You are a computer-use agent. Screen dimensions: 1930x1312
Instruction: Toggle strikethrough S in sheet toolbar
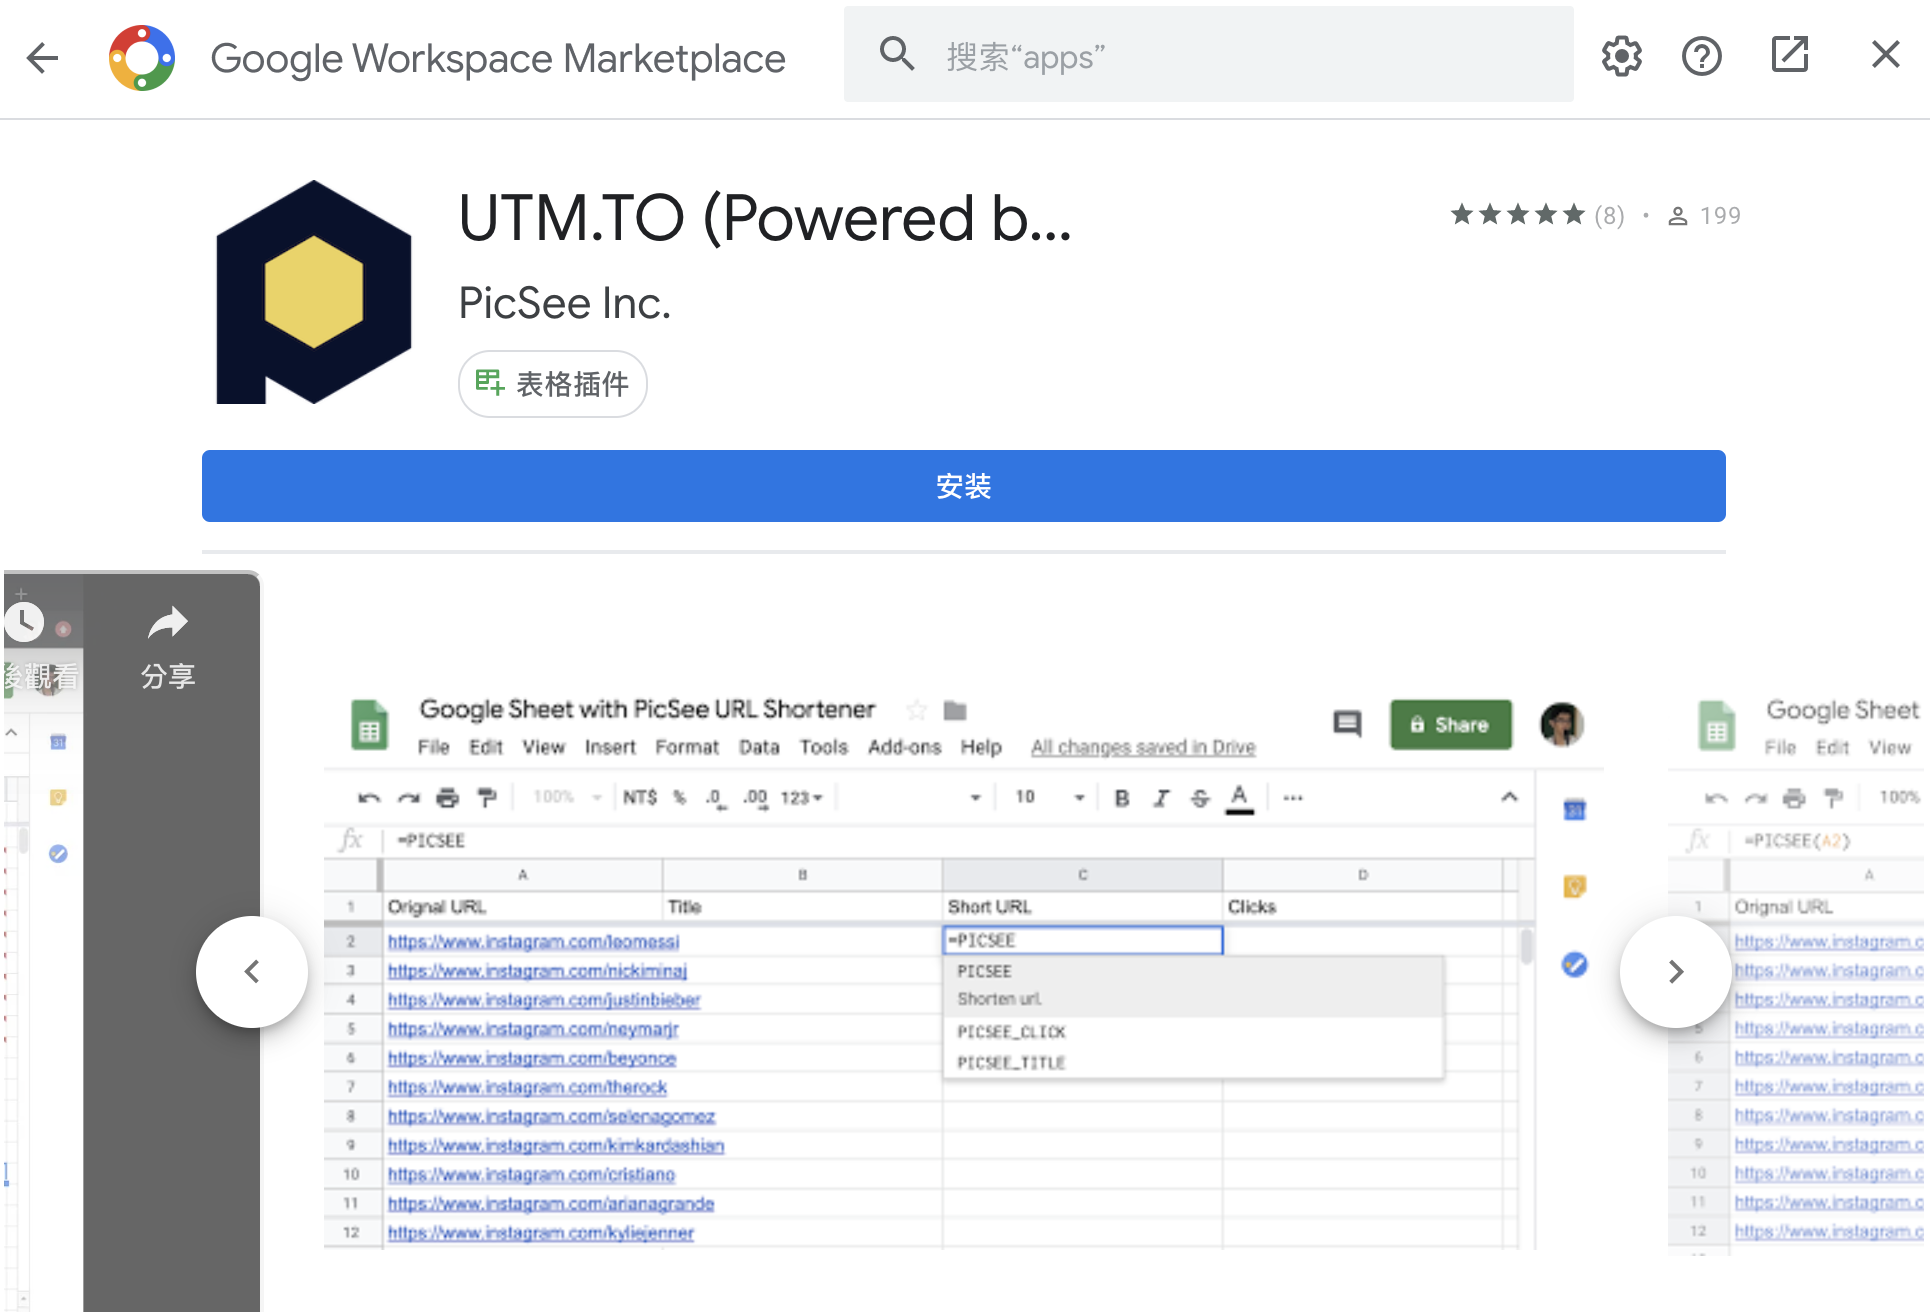point(1200,798)
